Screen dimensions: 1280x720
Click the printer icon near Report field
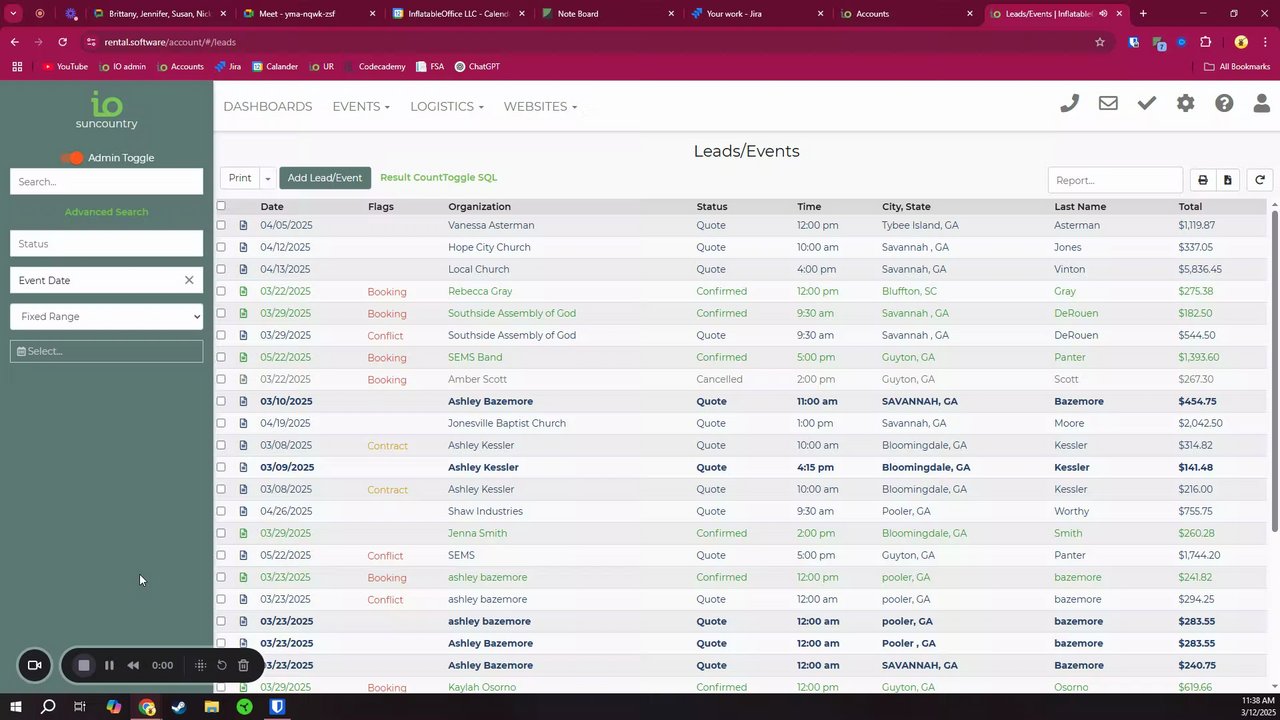pyautogui.click(x=1203, y=180)
